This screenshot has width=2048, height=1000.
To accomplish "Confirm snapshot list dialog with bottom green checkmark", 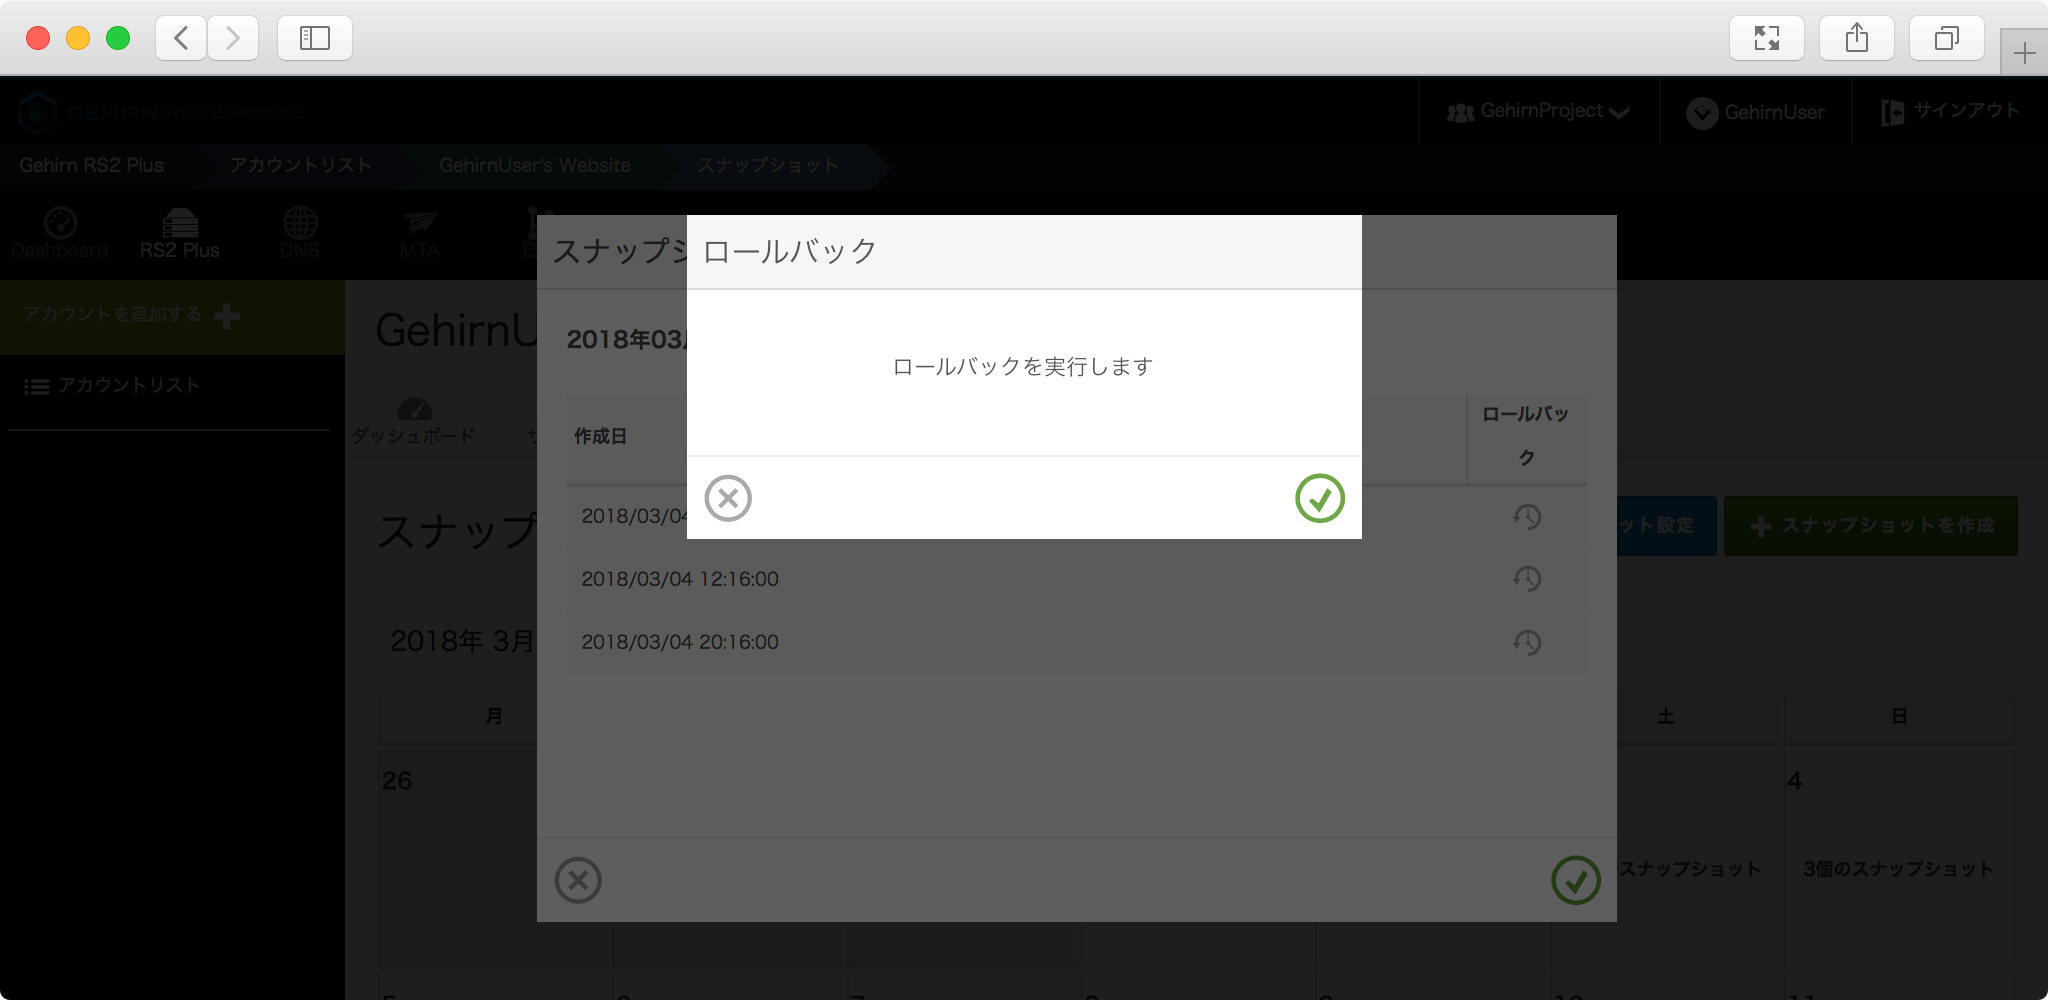I will click(1575, 880).
